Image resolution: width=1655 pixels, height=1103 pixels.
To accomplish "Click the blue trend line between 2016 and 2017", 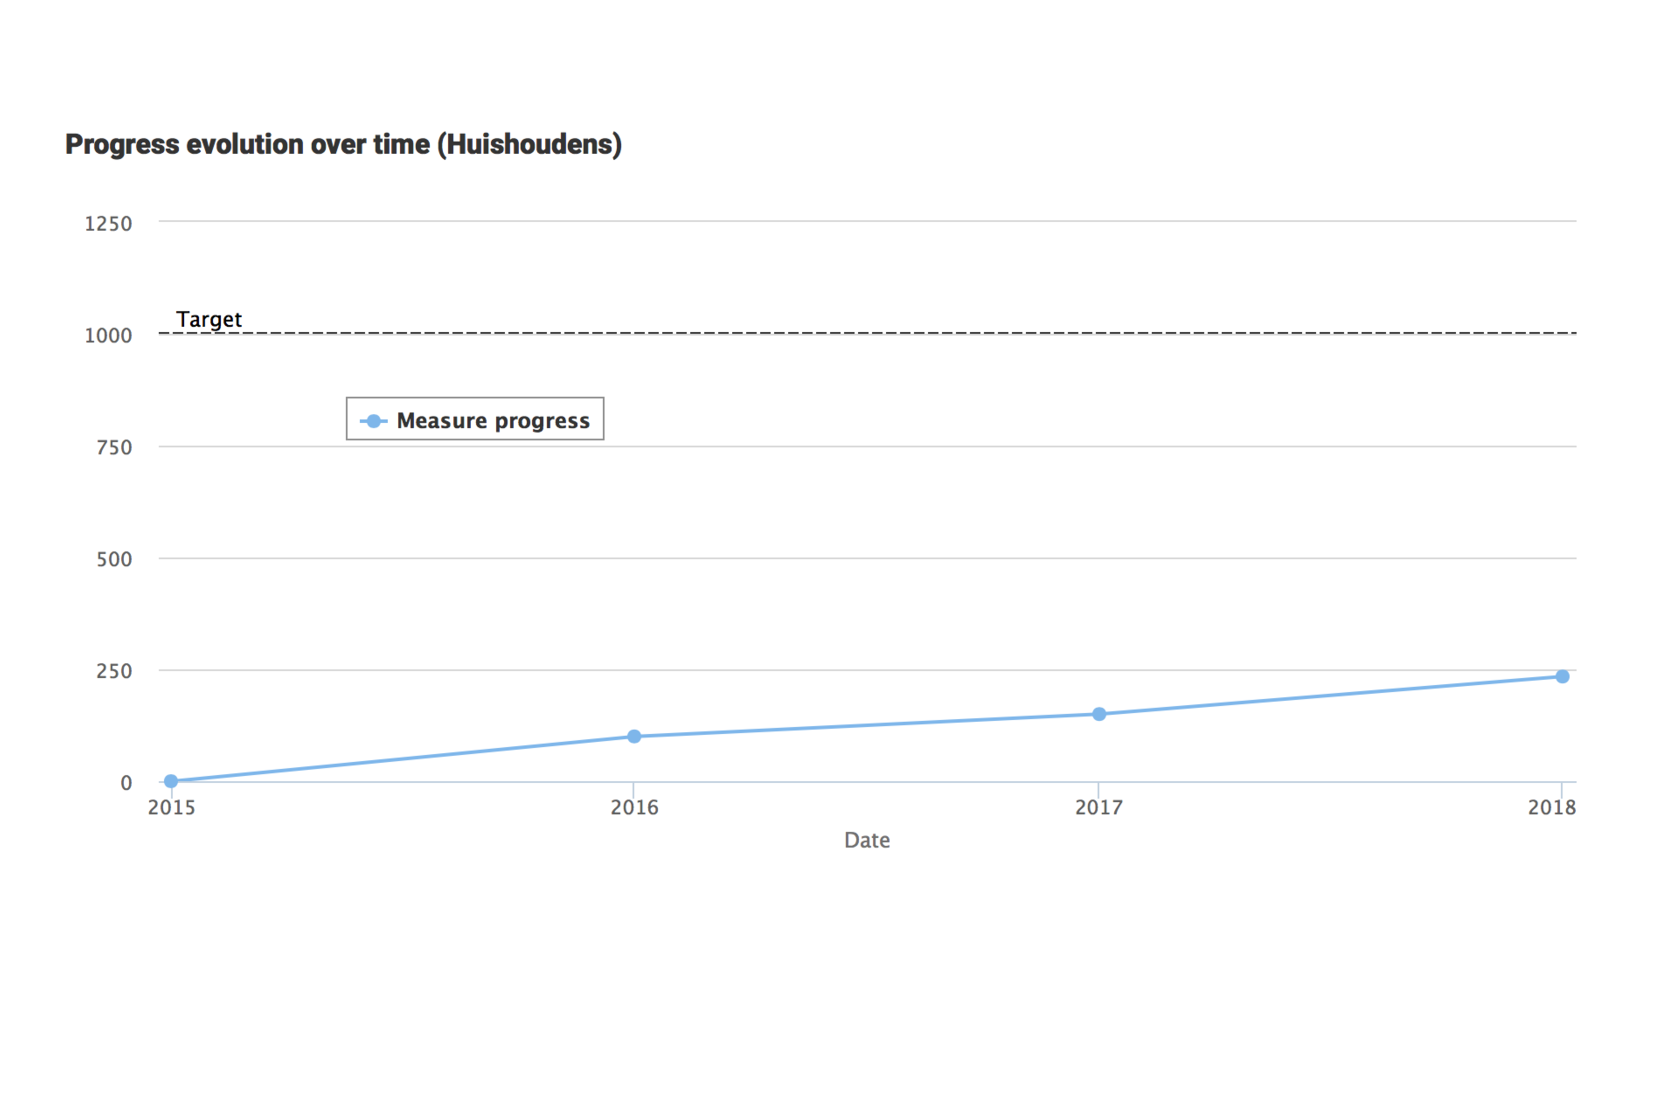I will [x=866, y=725].
